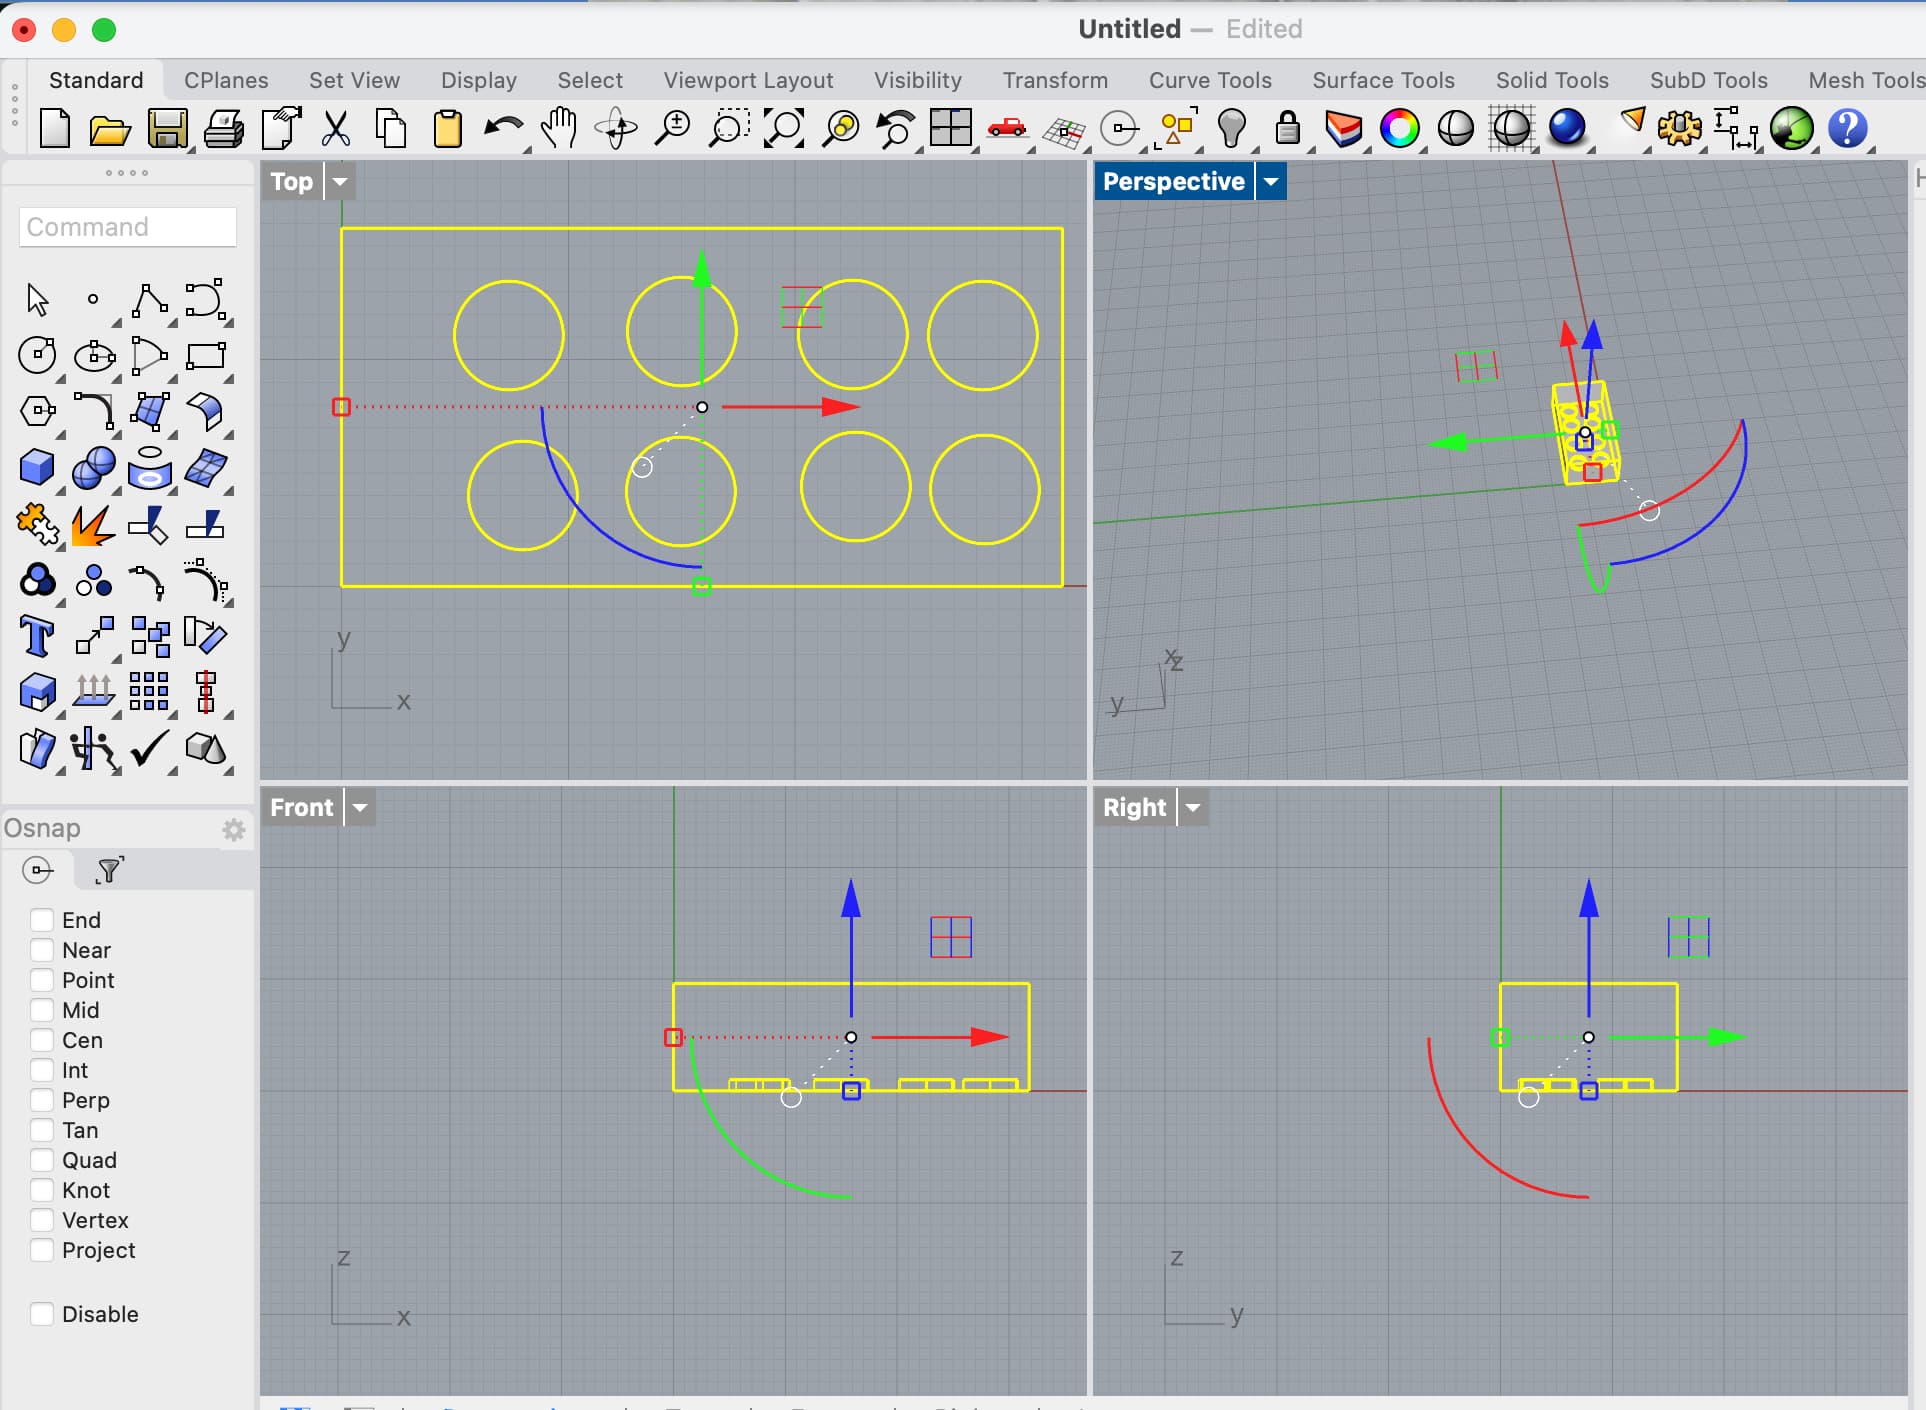Select the Box solid tool
The height and width of the screenshot is (1410, 1926).
38,467
